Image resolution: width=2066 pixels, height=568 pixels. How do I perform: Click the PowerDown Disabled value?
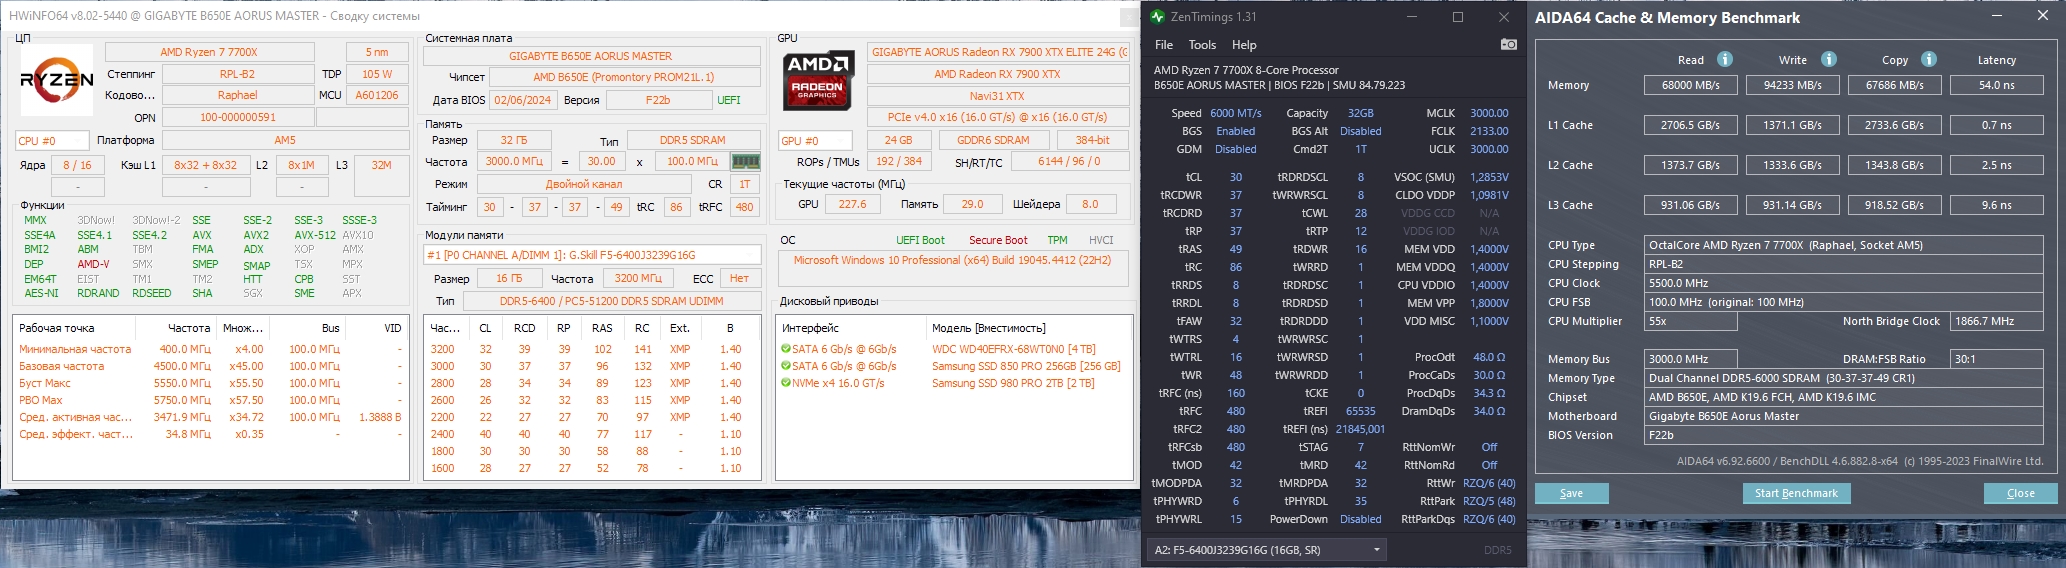pyautogui.click(x=1360, y=519)
